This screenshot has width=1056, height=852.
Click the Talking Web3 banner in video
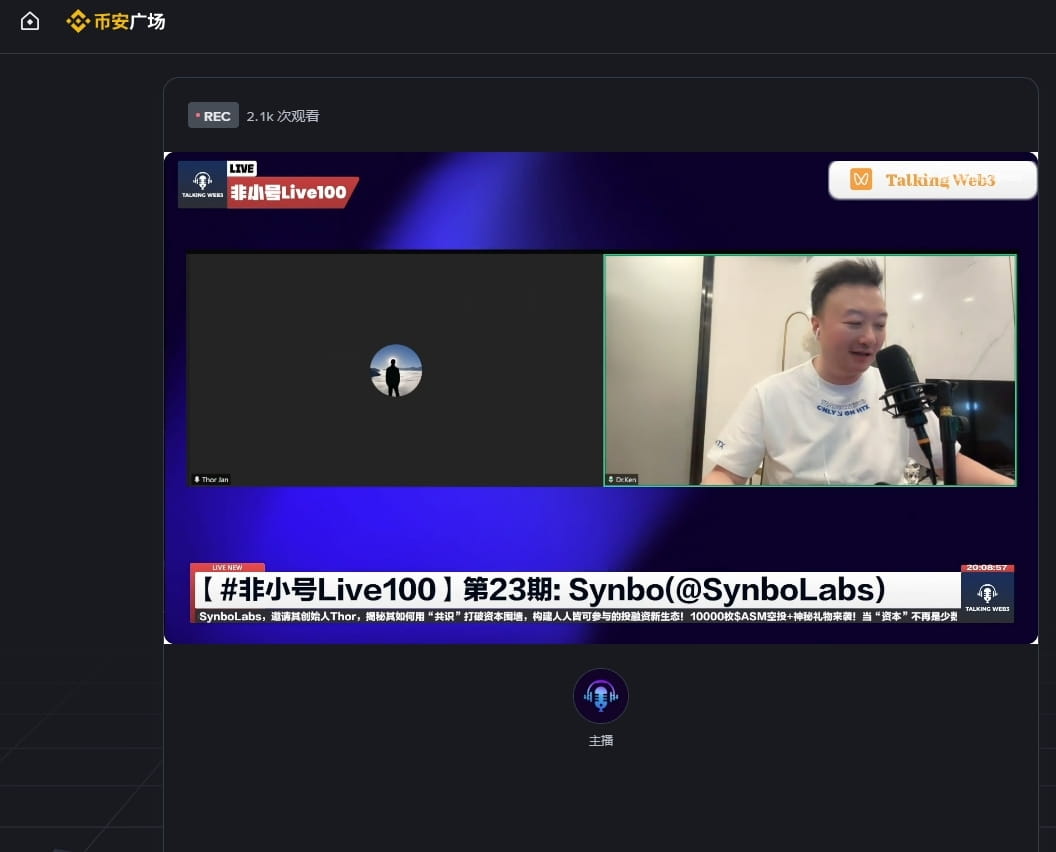(933, 180)
